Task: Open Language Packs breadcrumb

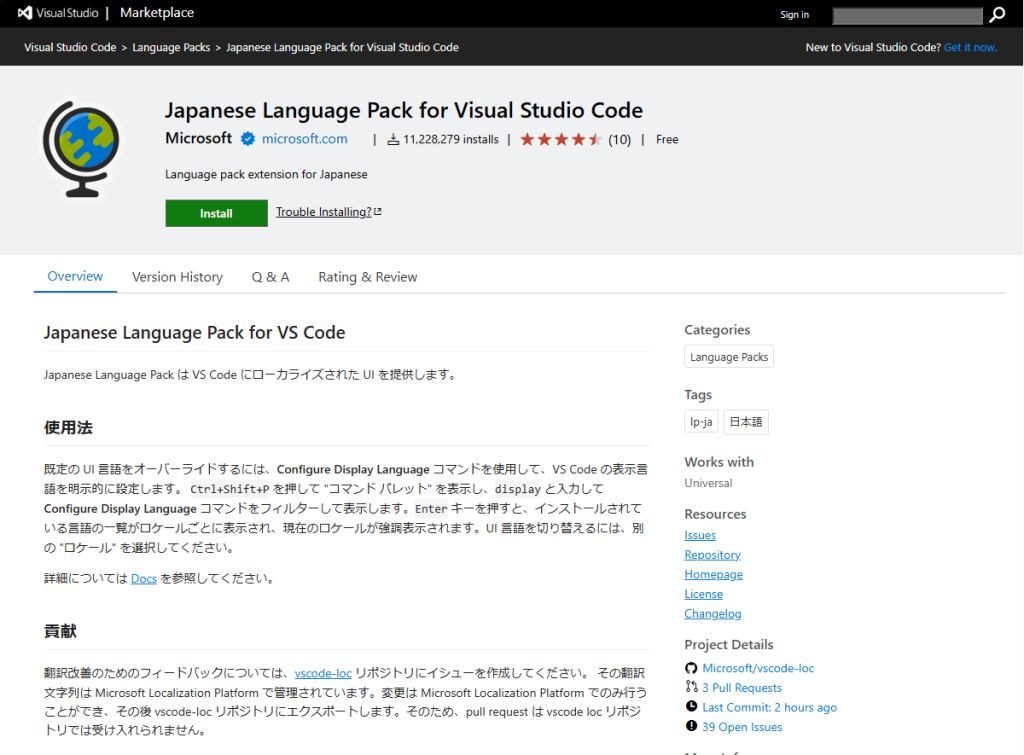Action: [x=171, y=47]
